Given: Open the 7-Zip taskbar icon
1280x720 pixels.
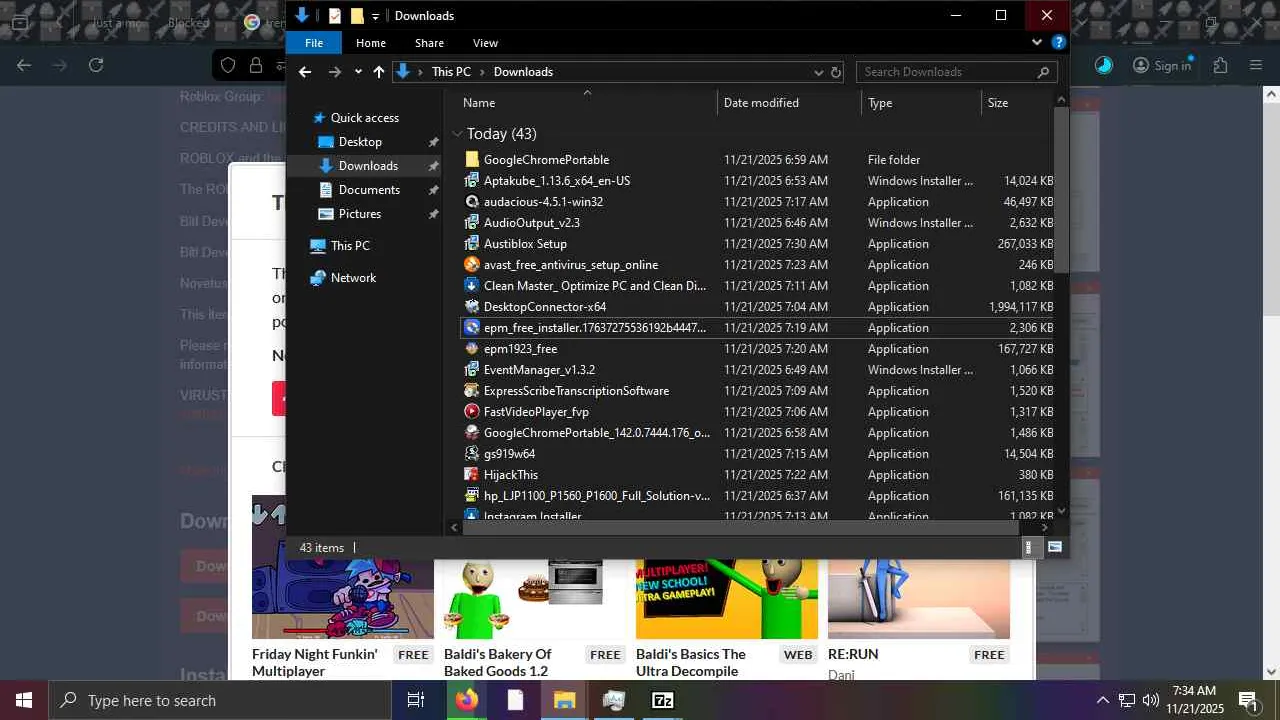Looking at the screenshot, I should pyautogui.click(x=662, y=700).
